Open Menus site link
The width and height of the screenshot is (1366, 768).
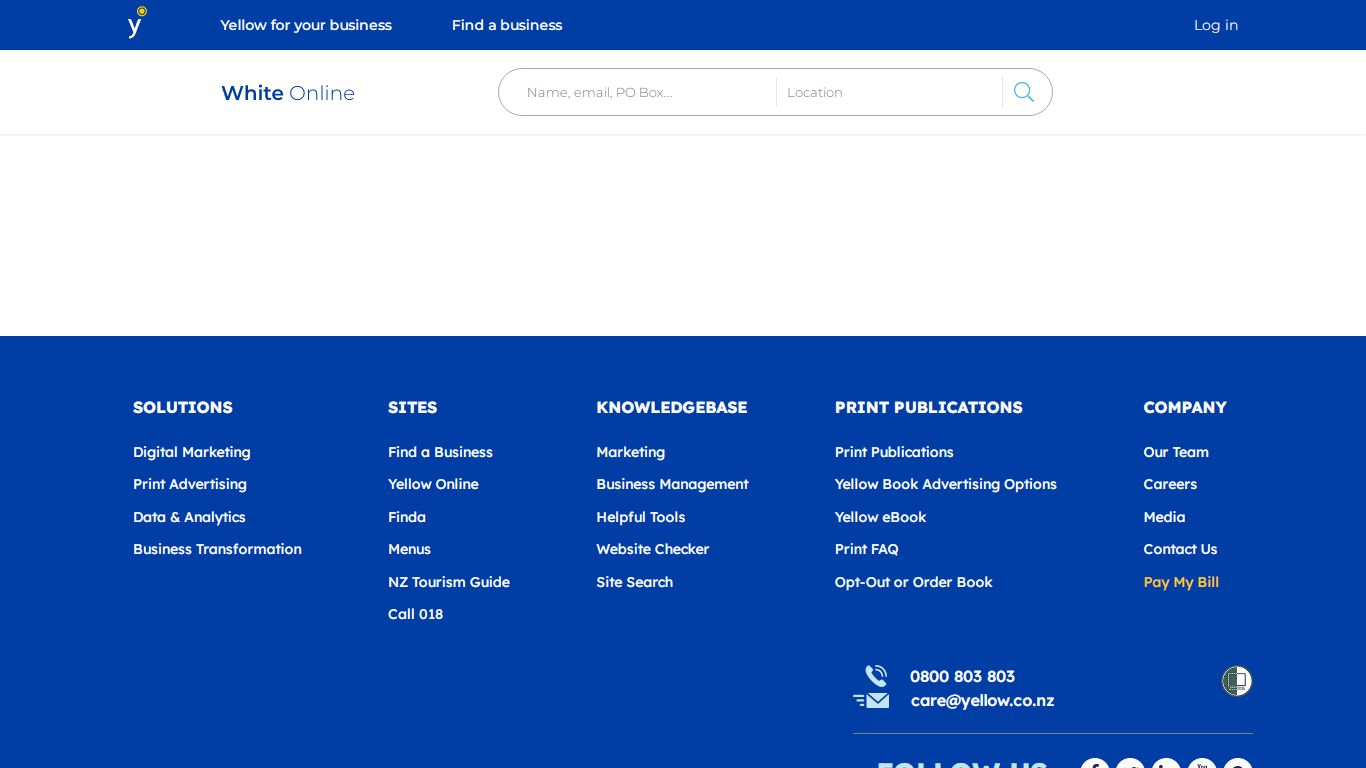pos(409,549)
